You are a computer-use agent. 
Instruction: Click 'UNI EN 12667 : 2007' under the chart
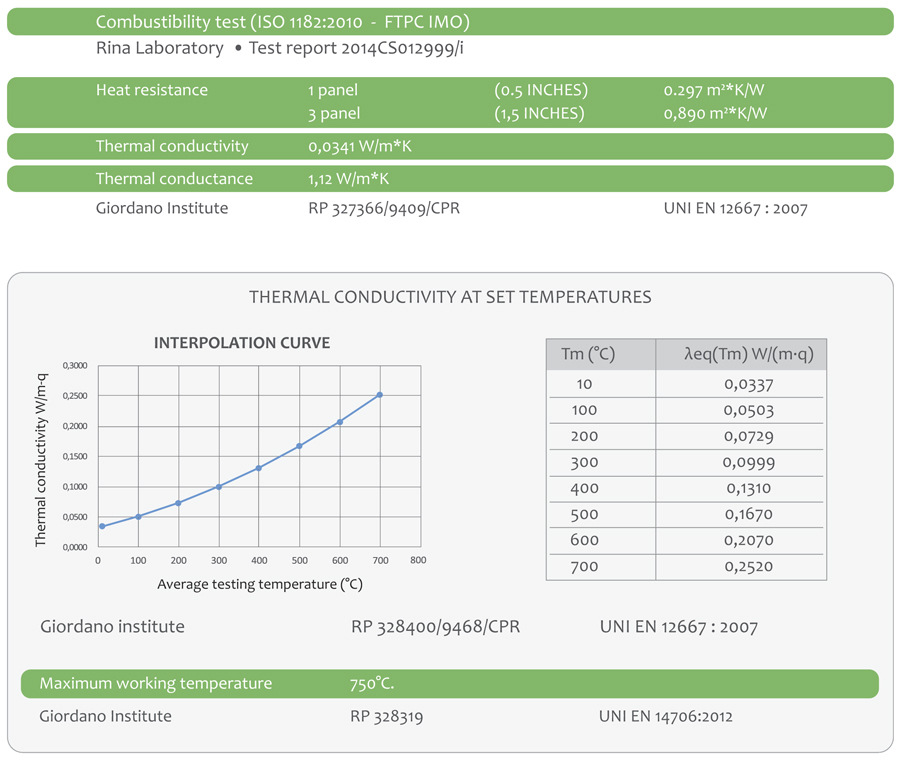coord(679,627)
